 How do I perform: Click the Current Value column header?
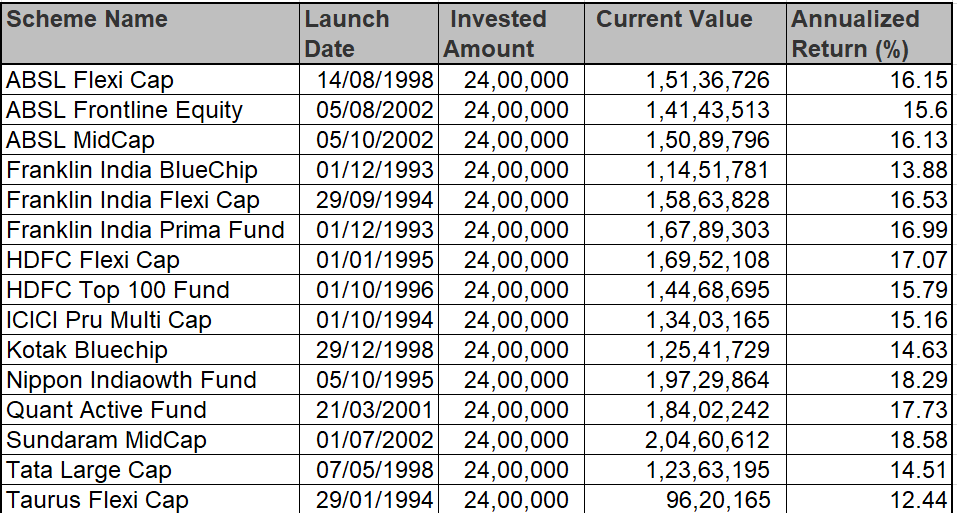685,34
